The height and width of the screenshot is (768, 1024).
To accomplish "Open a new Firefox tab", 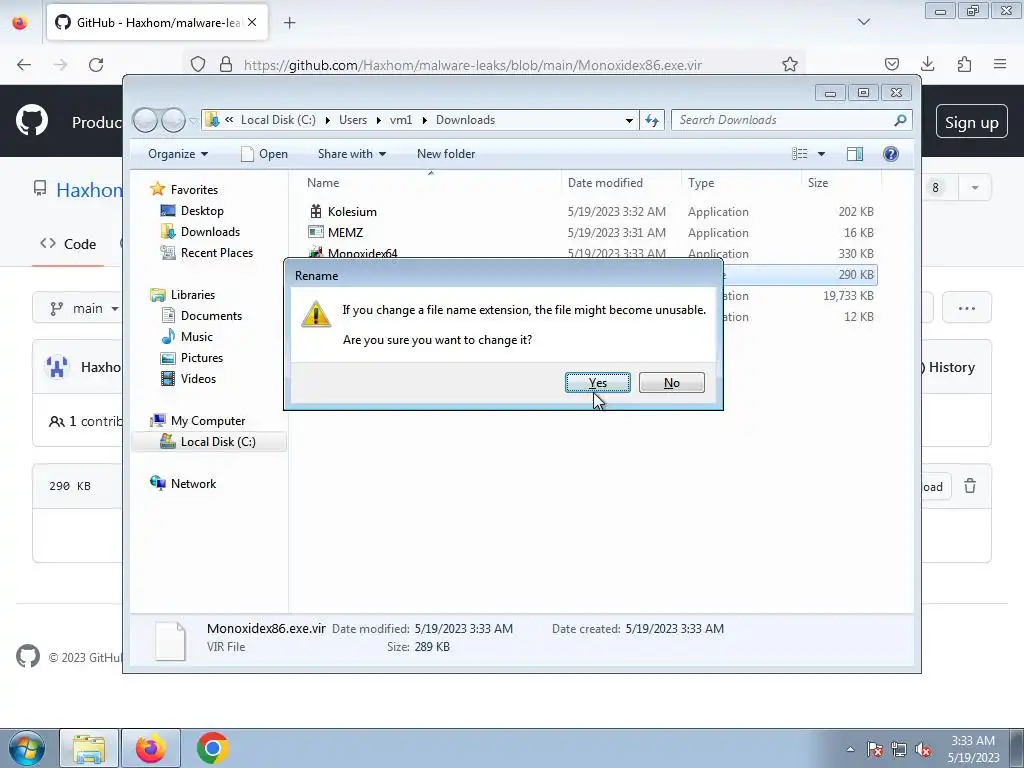I will pyautogui.click(x=290, y=23).
